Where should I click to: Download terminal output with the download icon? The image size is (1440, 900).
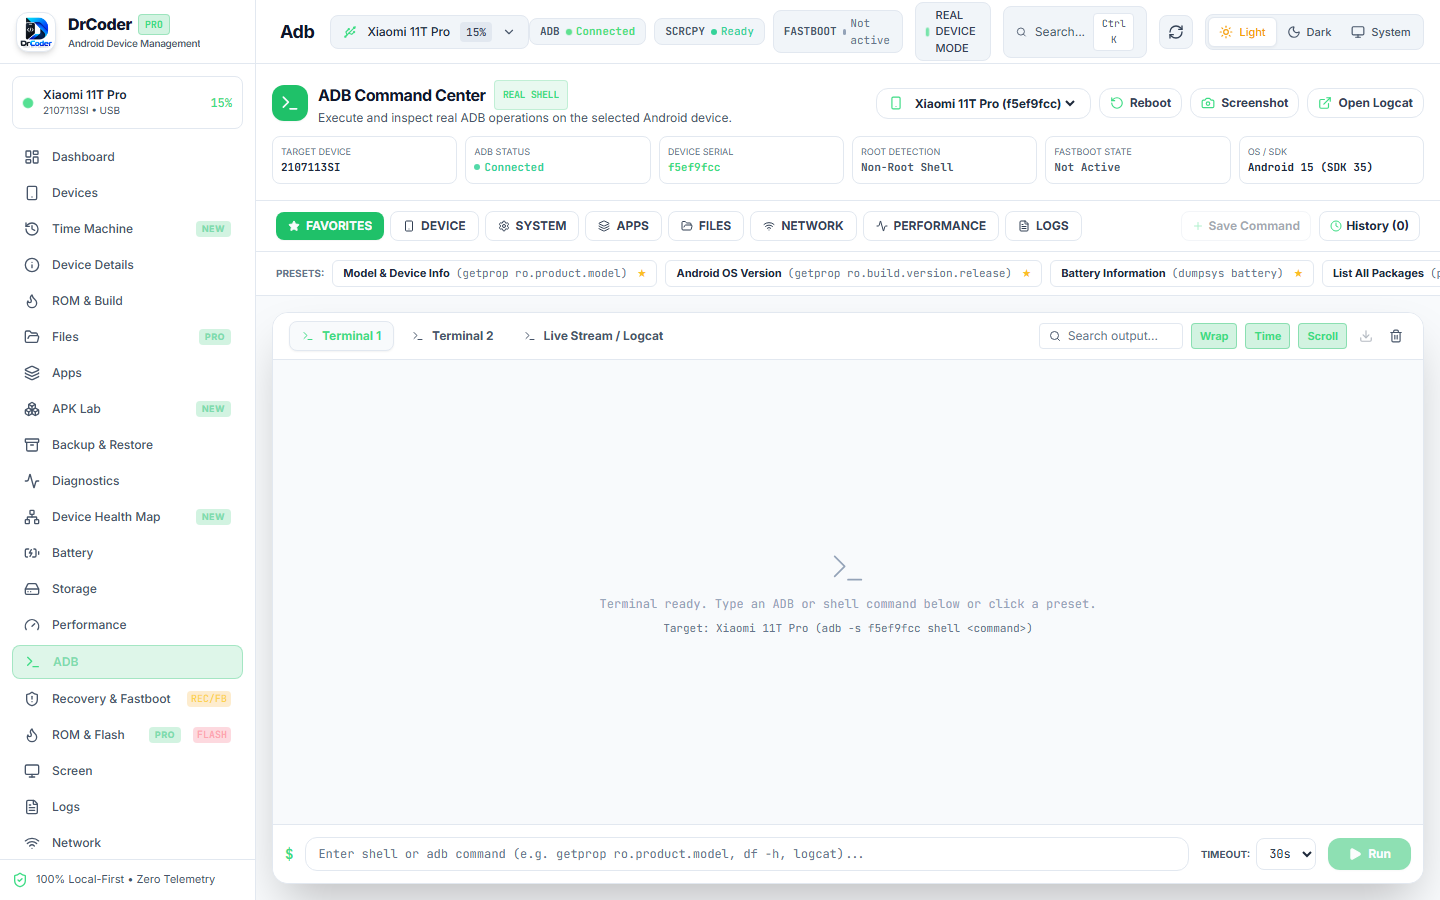[1366, 336]
